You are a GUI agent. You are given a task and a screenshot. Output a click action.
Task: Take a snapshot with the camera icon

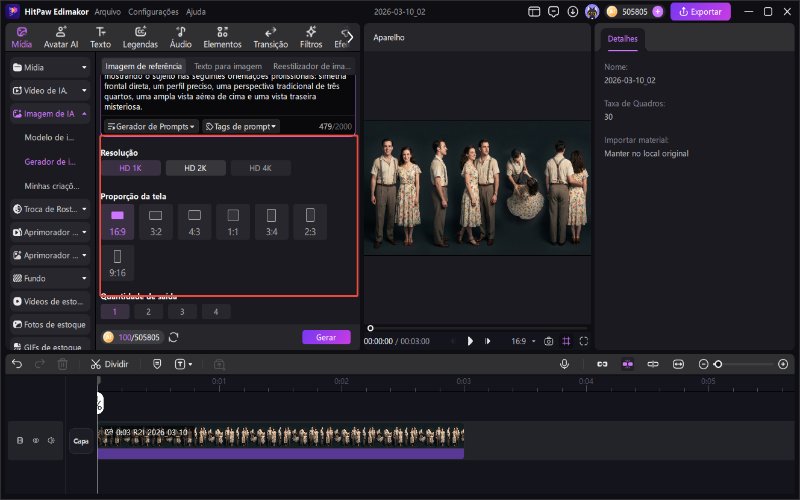[549, 341]
